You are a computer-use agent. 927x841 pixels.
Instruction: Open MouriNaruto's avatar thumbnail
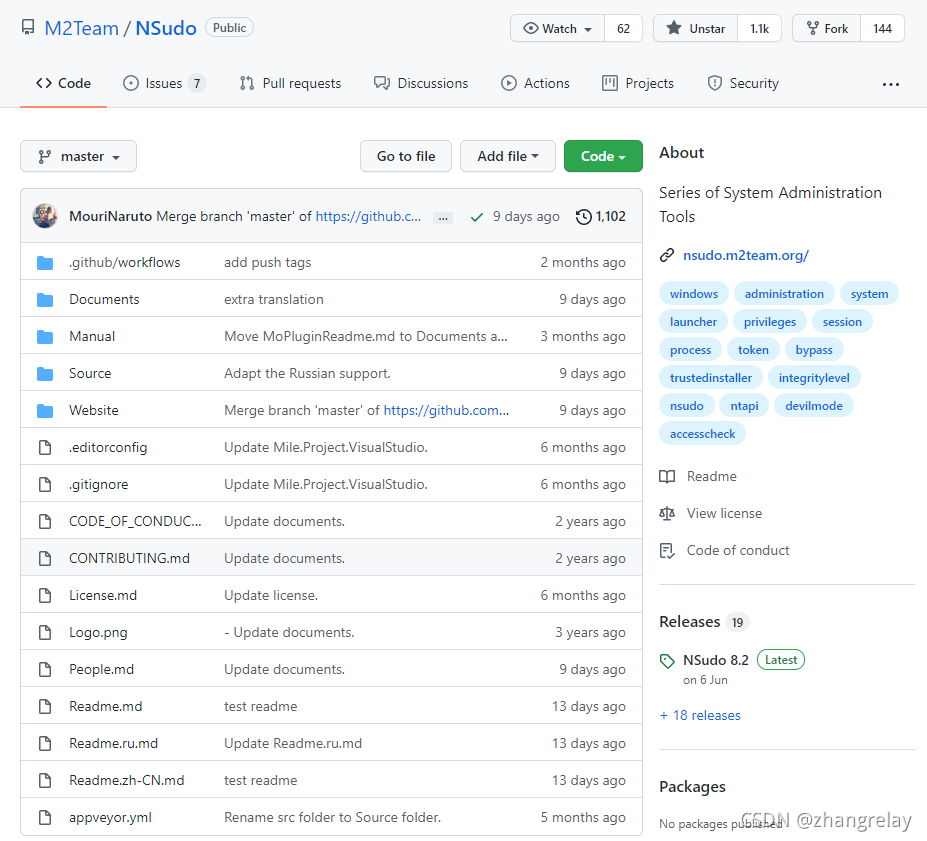click(x=45, y=216)
